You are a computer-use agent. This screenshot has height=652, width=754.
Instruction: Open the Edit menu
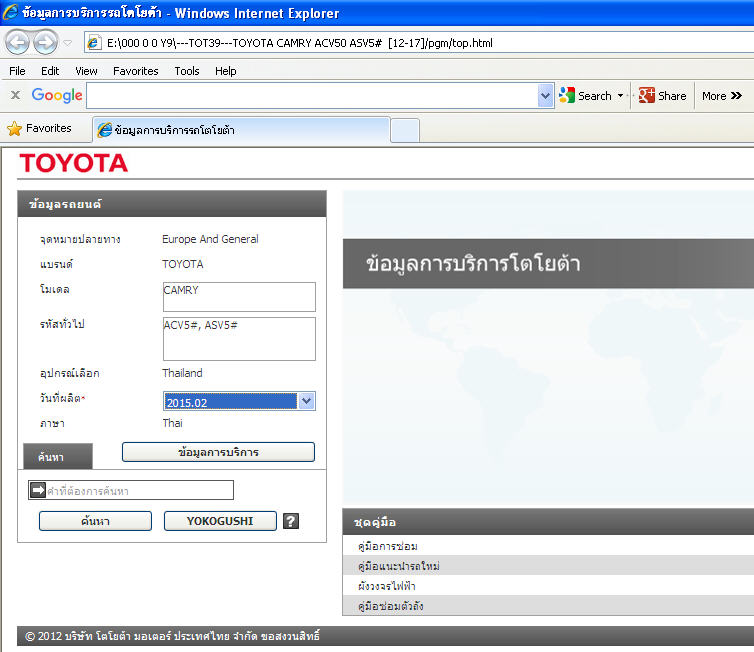[50, 71]
